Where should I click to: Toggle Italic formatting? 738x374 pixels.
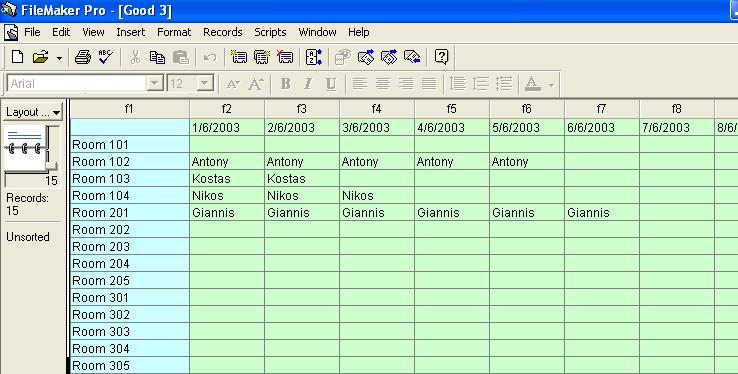[308, 84]
